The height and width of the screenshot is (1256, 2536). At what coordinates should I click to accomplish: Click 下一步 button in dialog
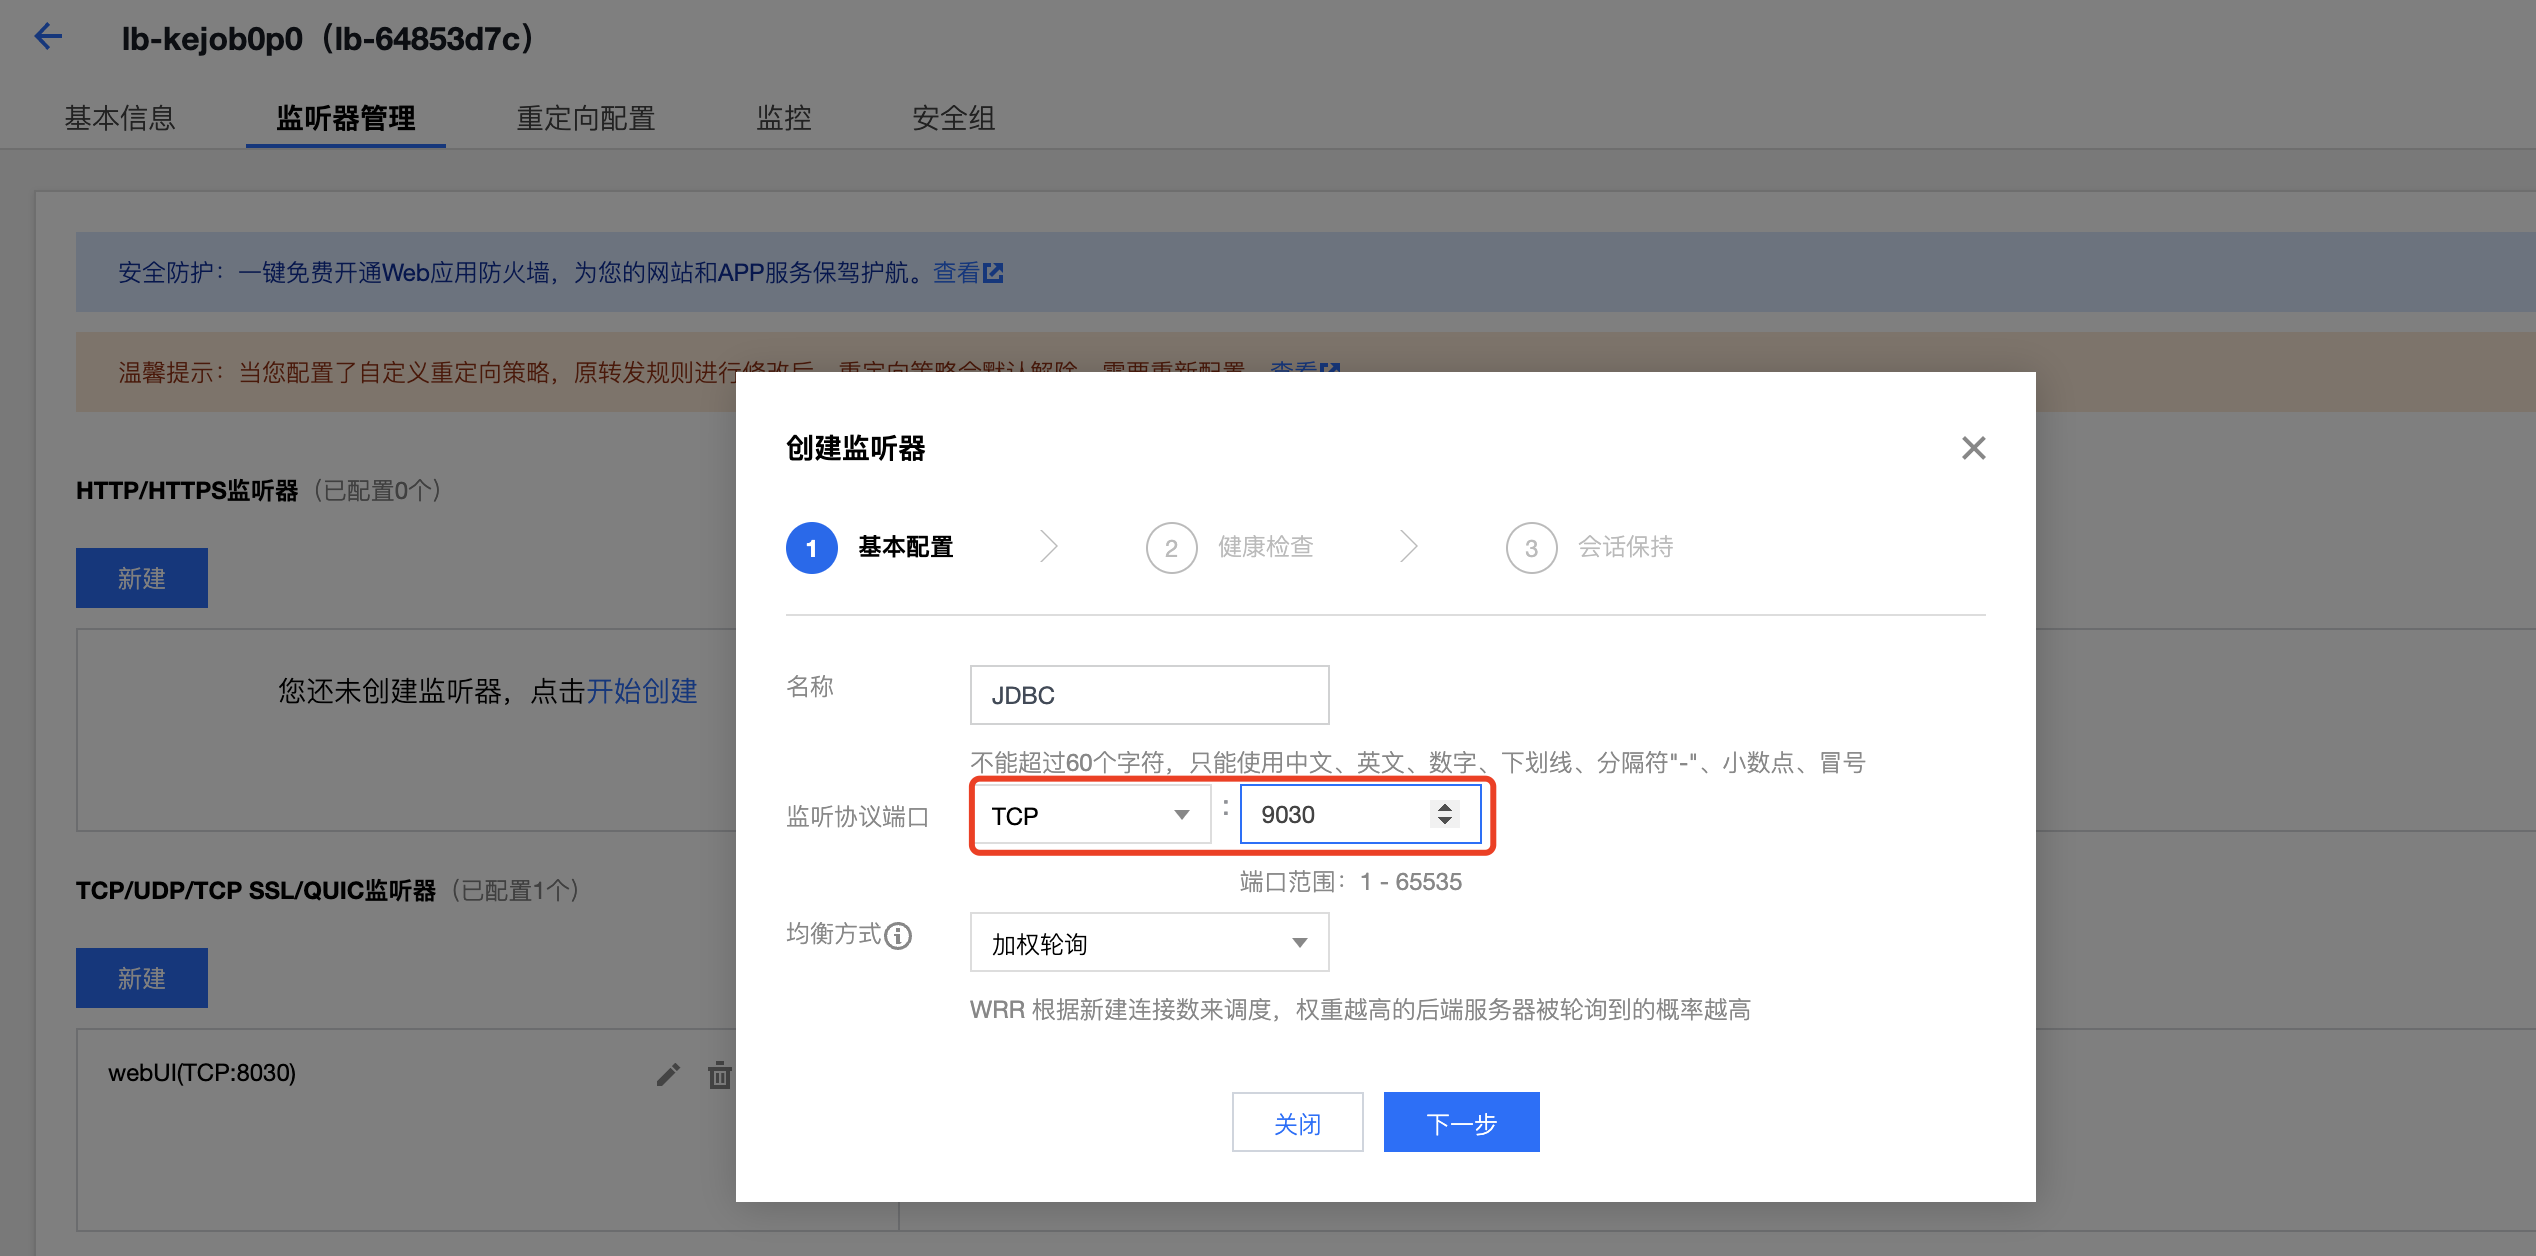1461,1123
